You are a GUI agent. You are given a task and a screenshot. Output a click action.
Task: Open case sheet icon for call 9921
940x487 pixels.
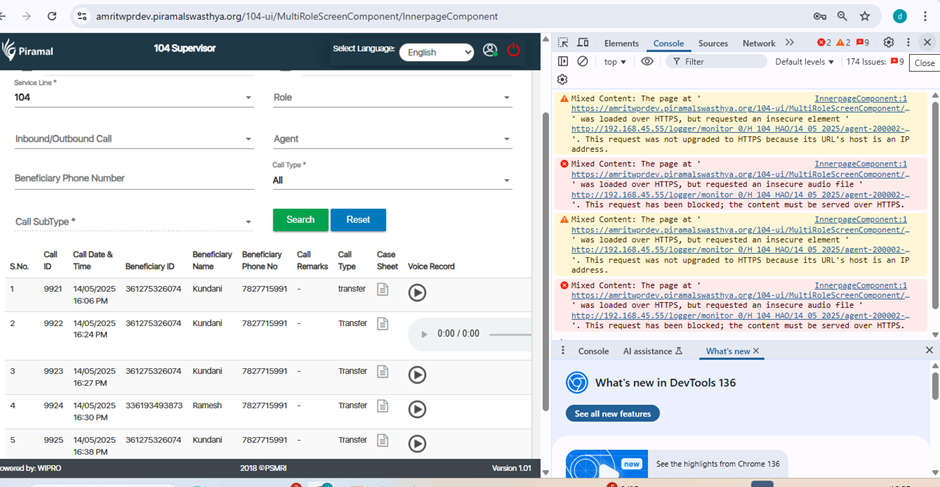coord(382,290)
